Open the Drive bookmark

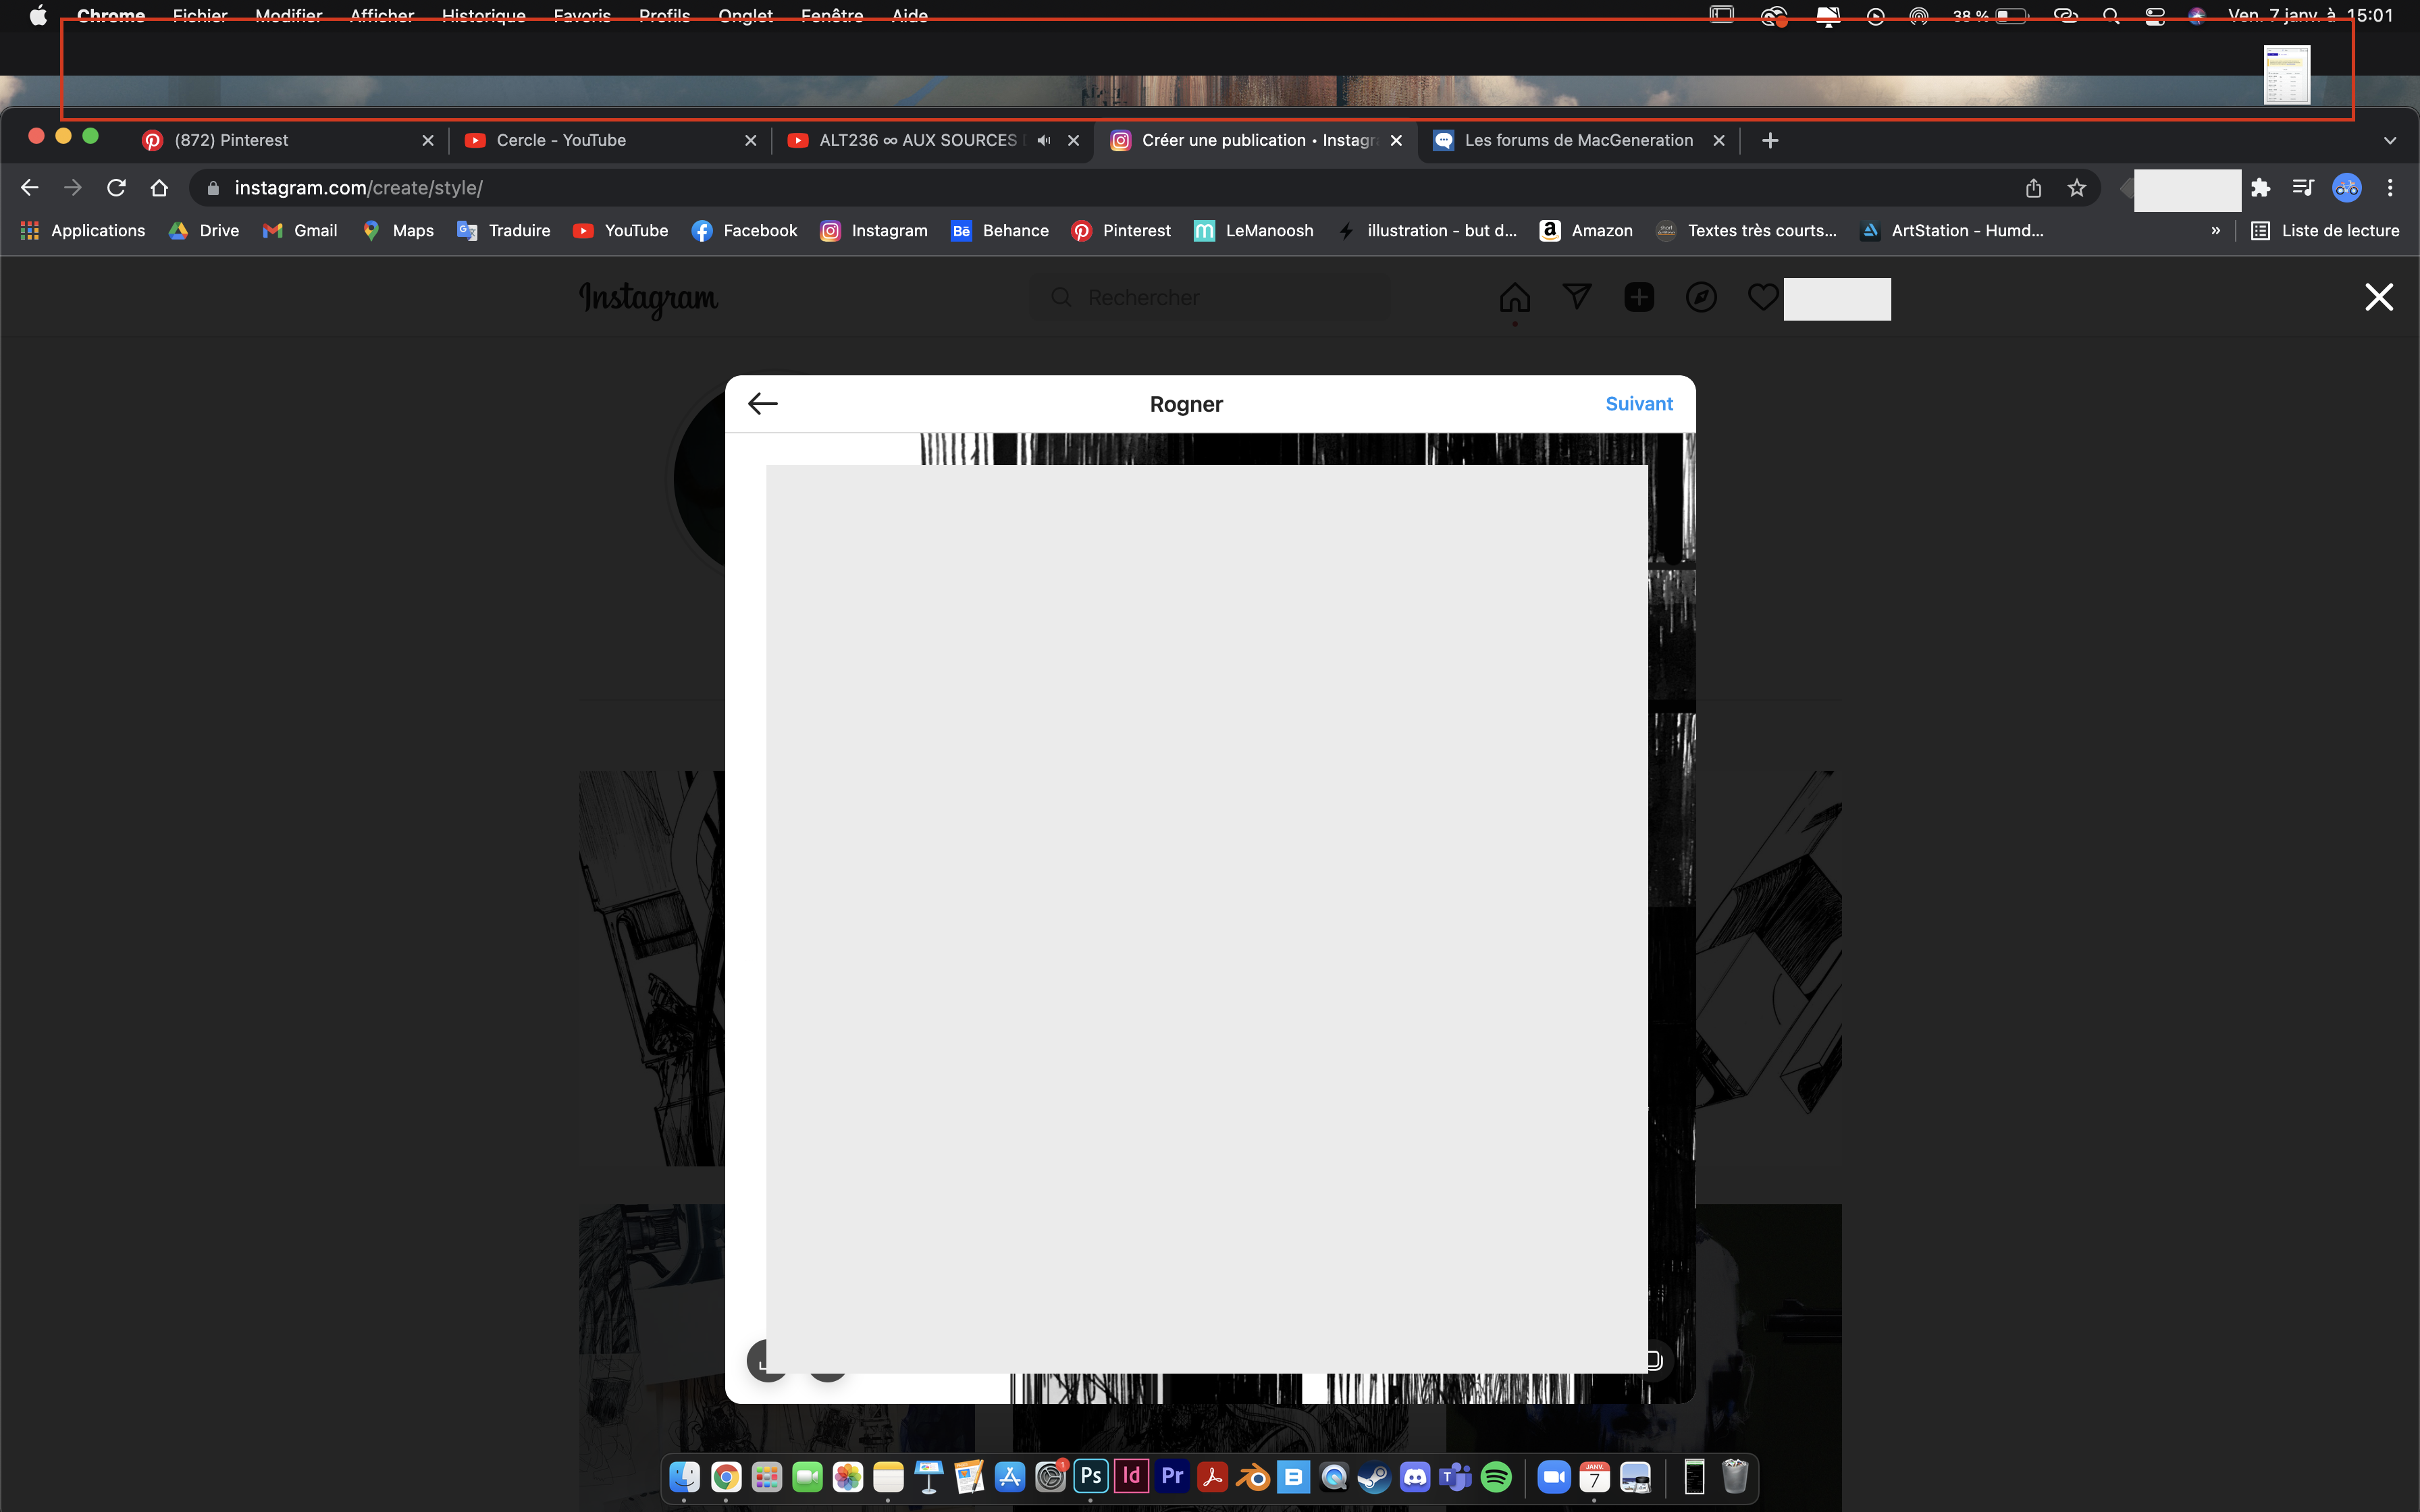(x=205, y=230)
